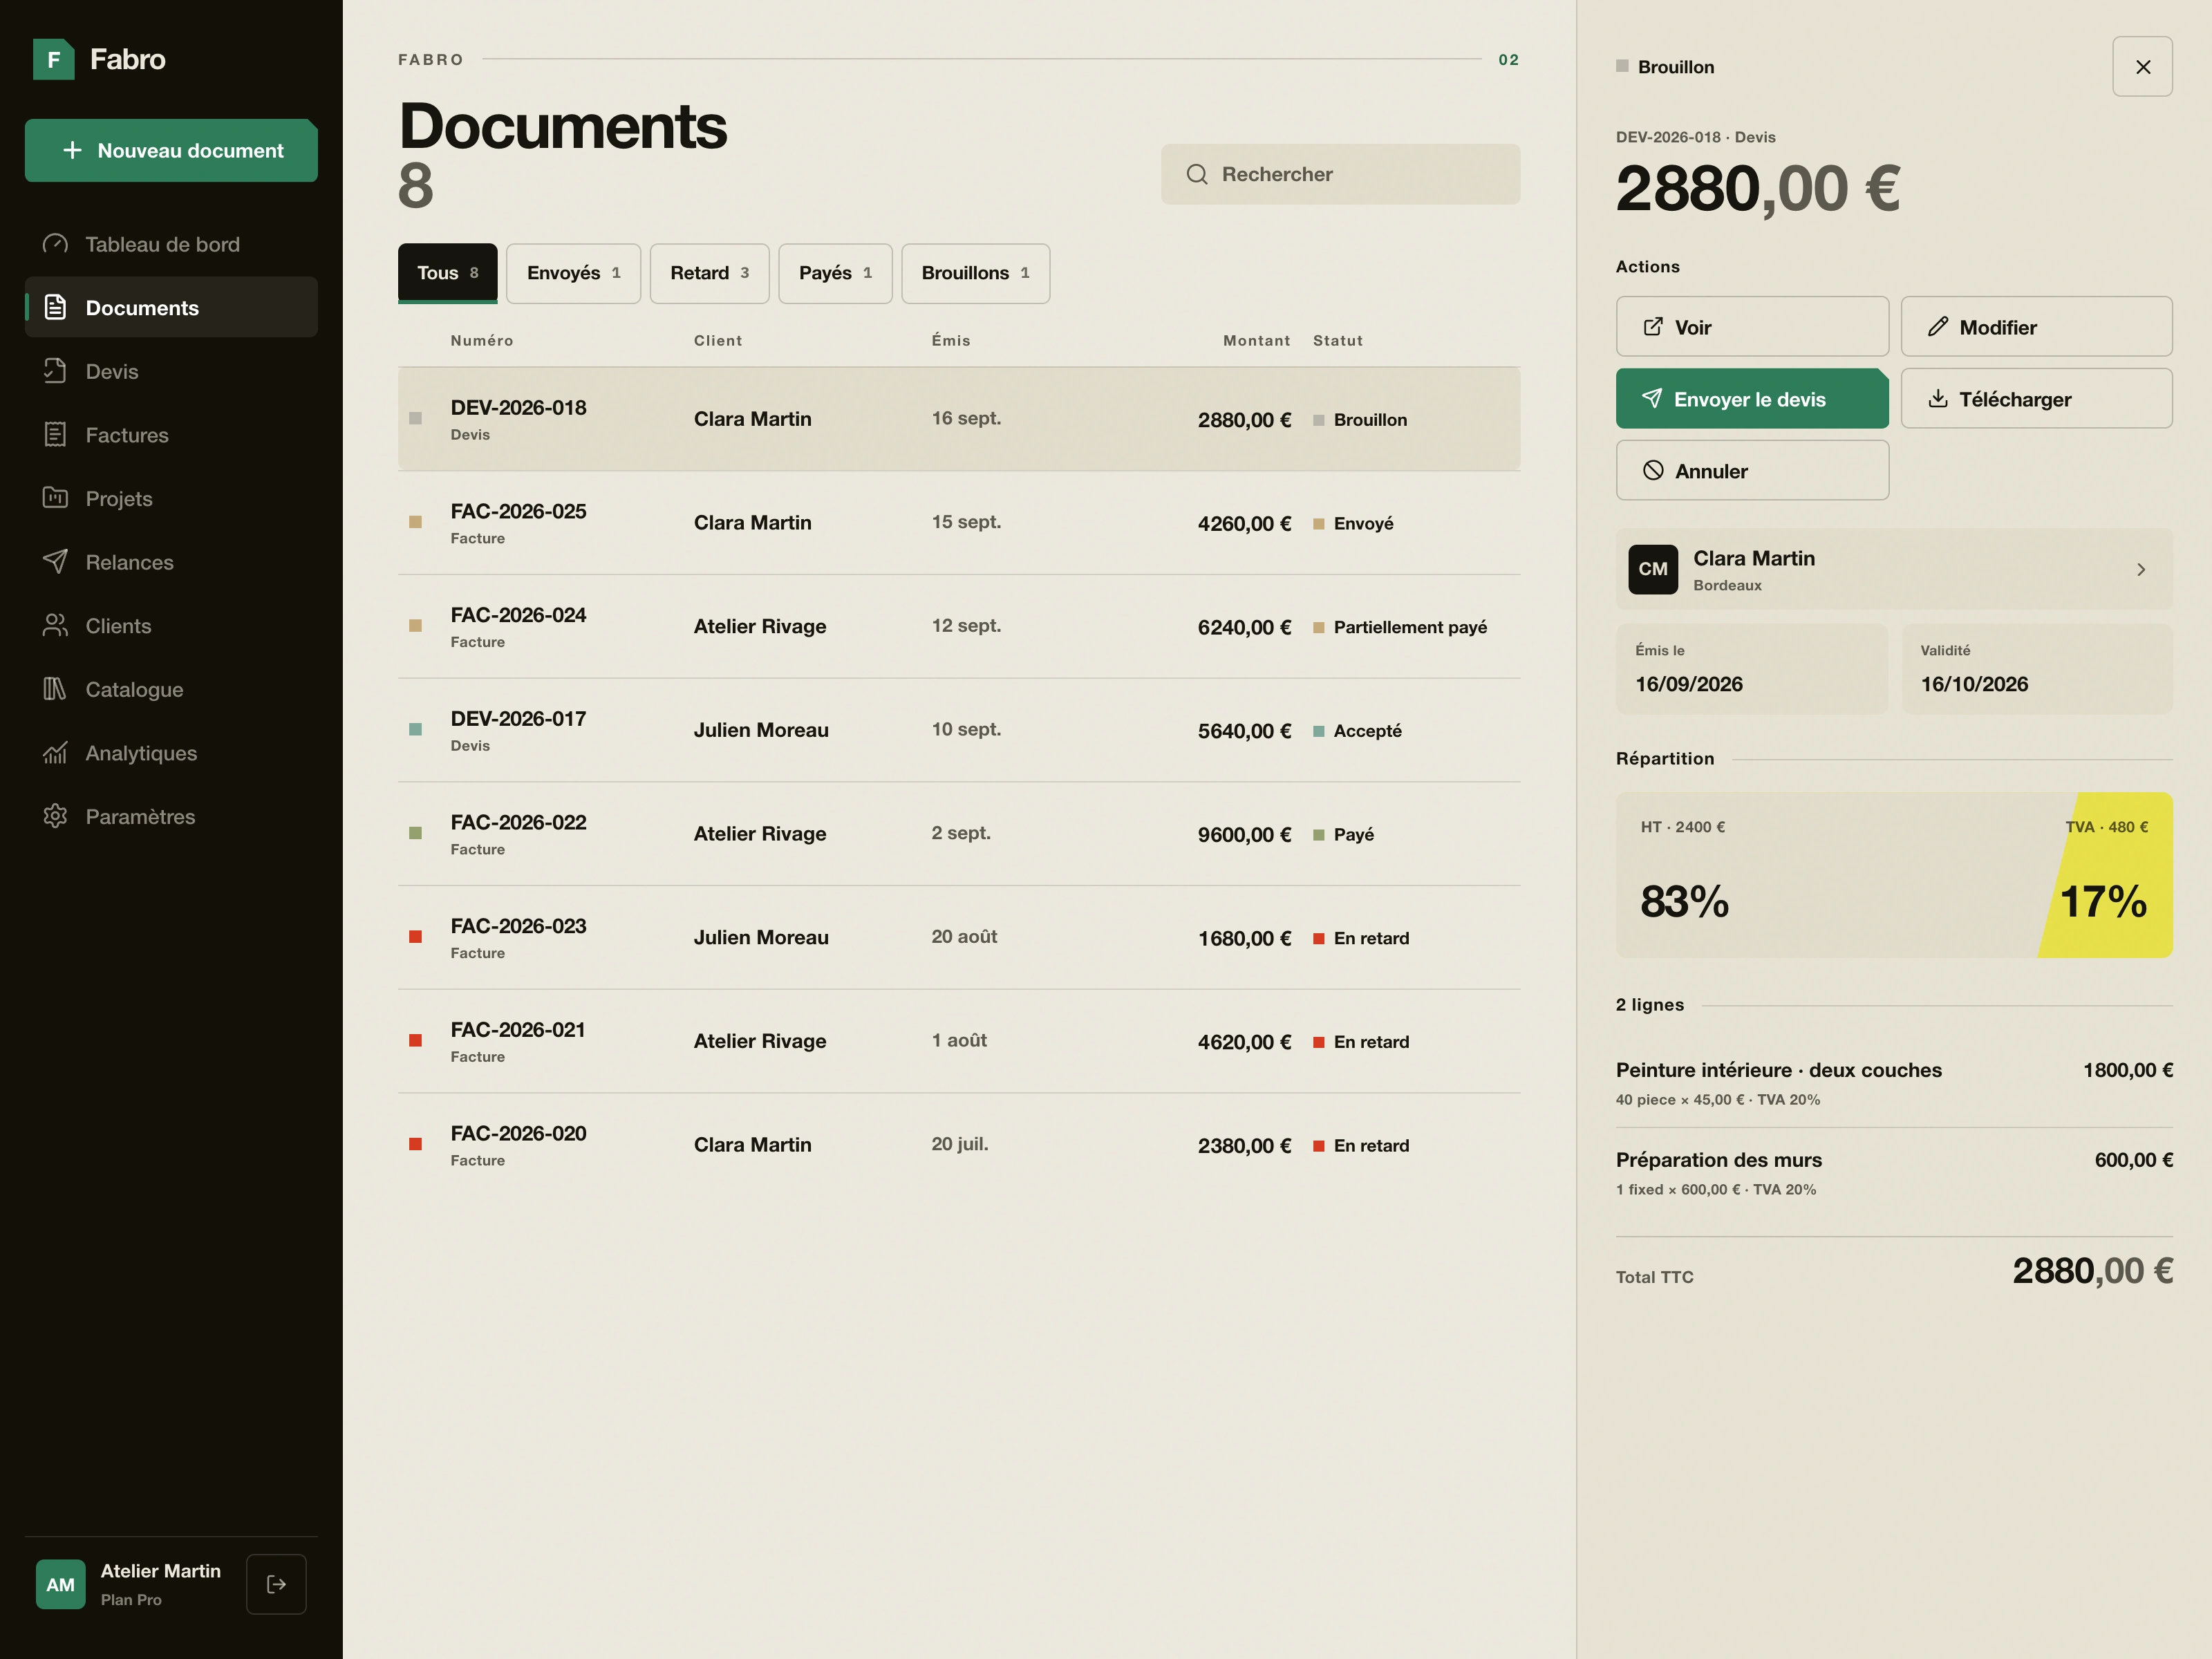2212x1659 pixels.
Task: Go to Factures in sidebar
Action: (171, 435)
